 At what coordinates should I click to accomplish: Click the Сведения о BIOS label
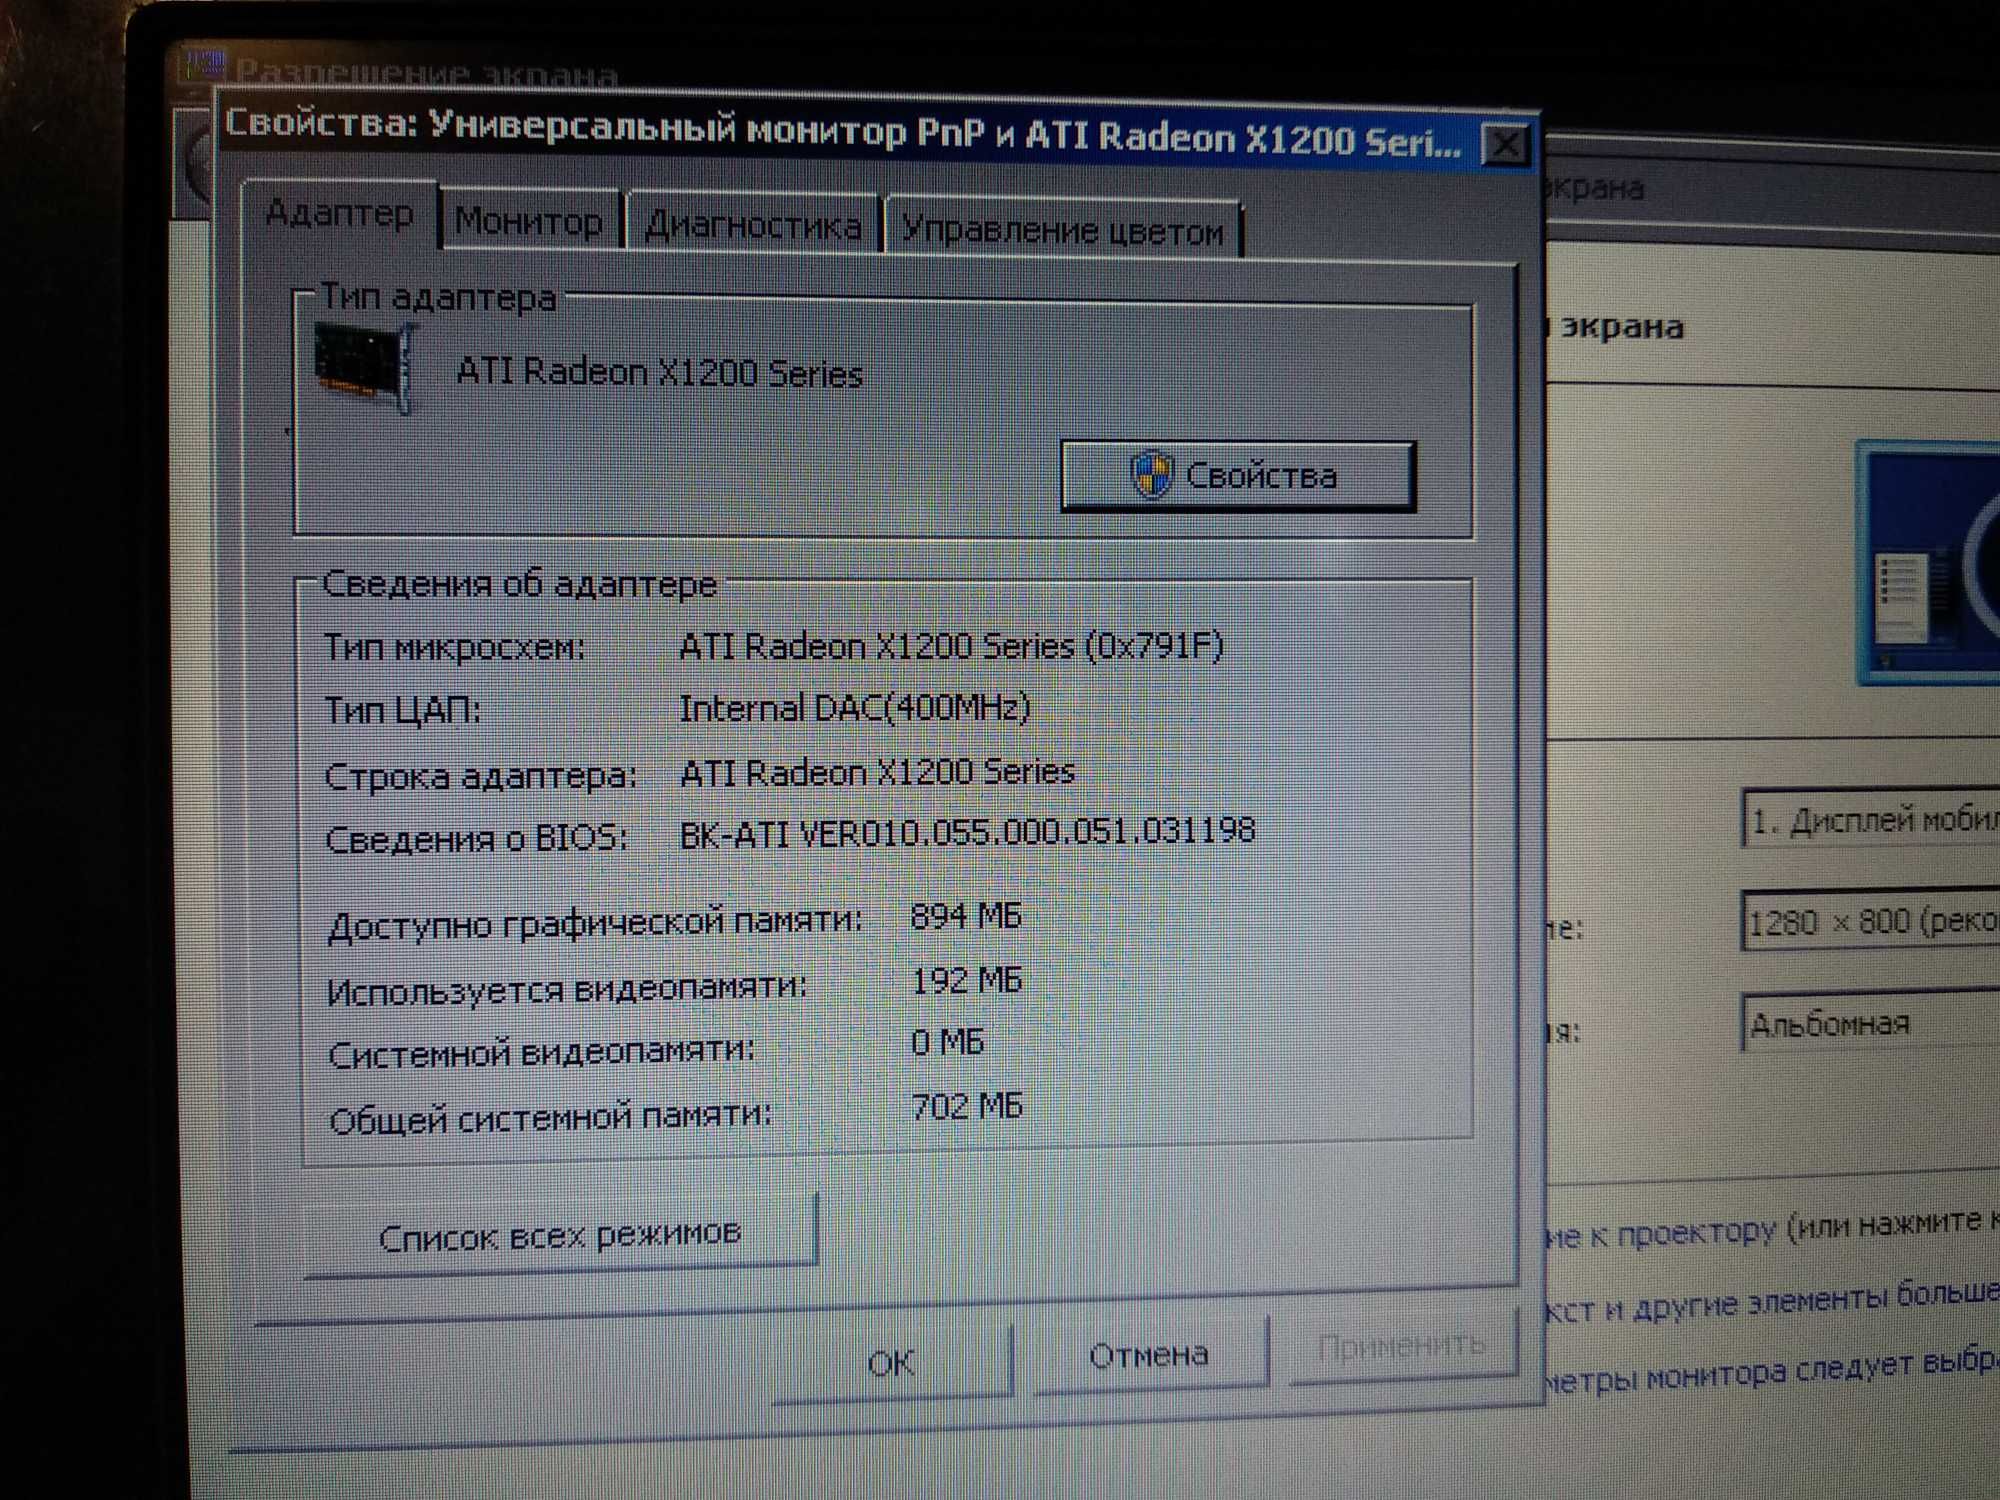[x=477, y=838]
